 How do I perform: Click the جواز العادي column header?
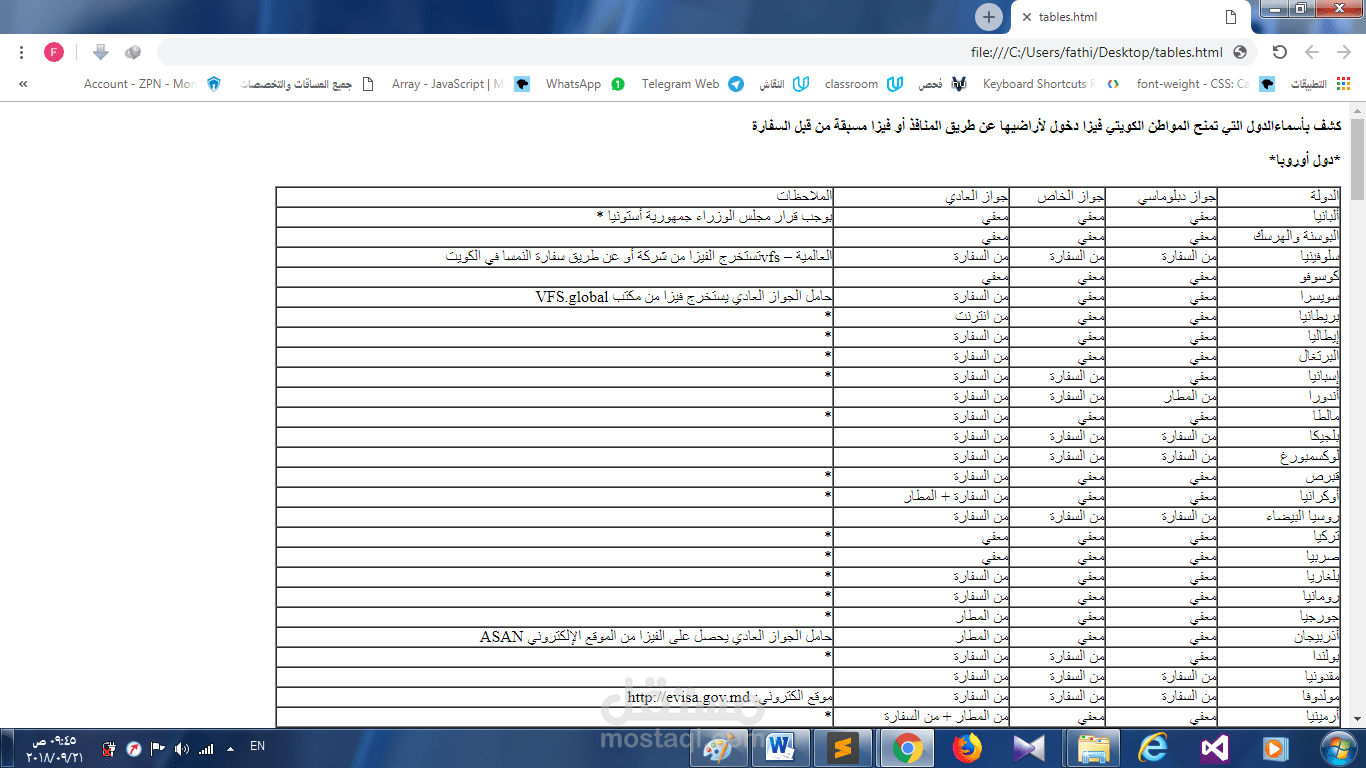click(921, 197)
